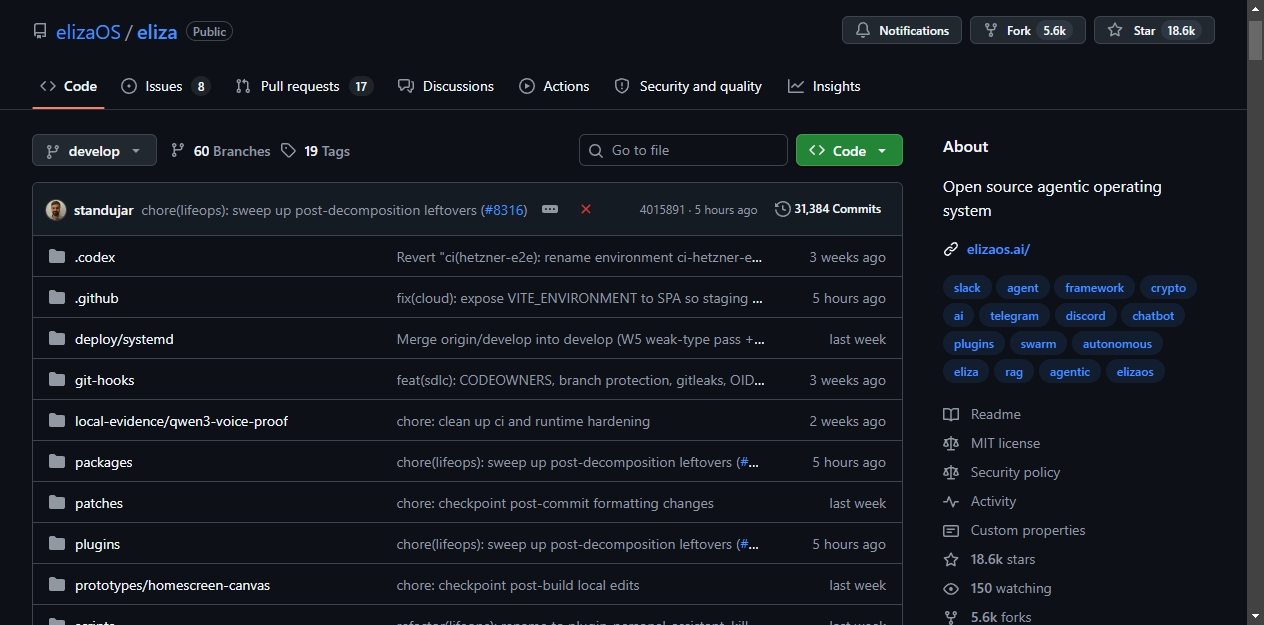This screenshot has width=1264, height=625.
Task: Click the folder icon beside prototypes/homescreen-canvas
Action: click(57, 585)
